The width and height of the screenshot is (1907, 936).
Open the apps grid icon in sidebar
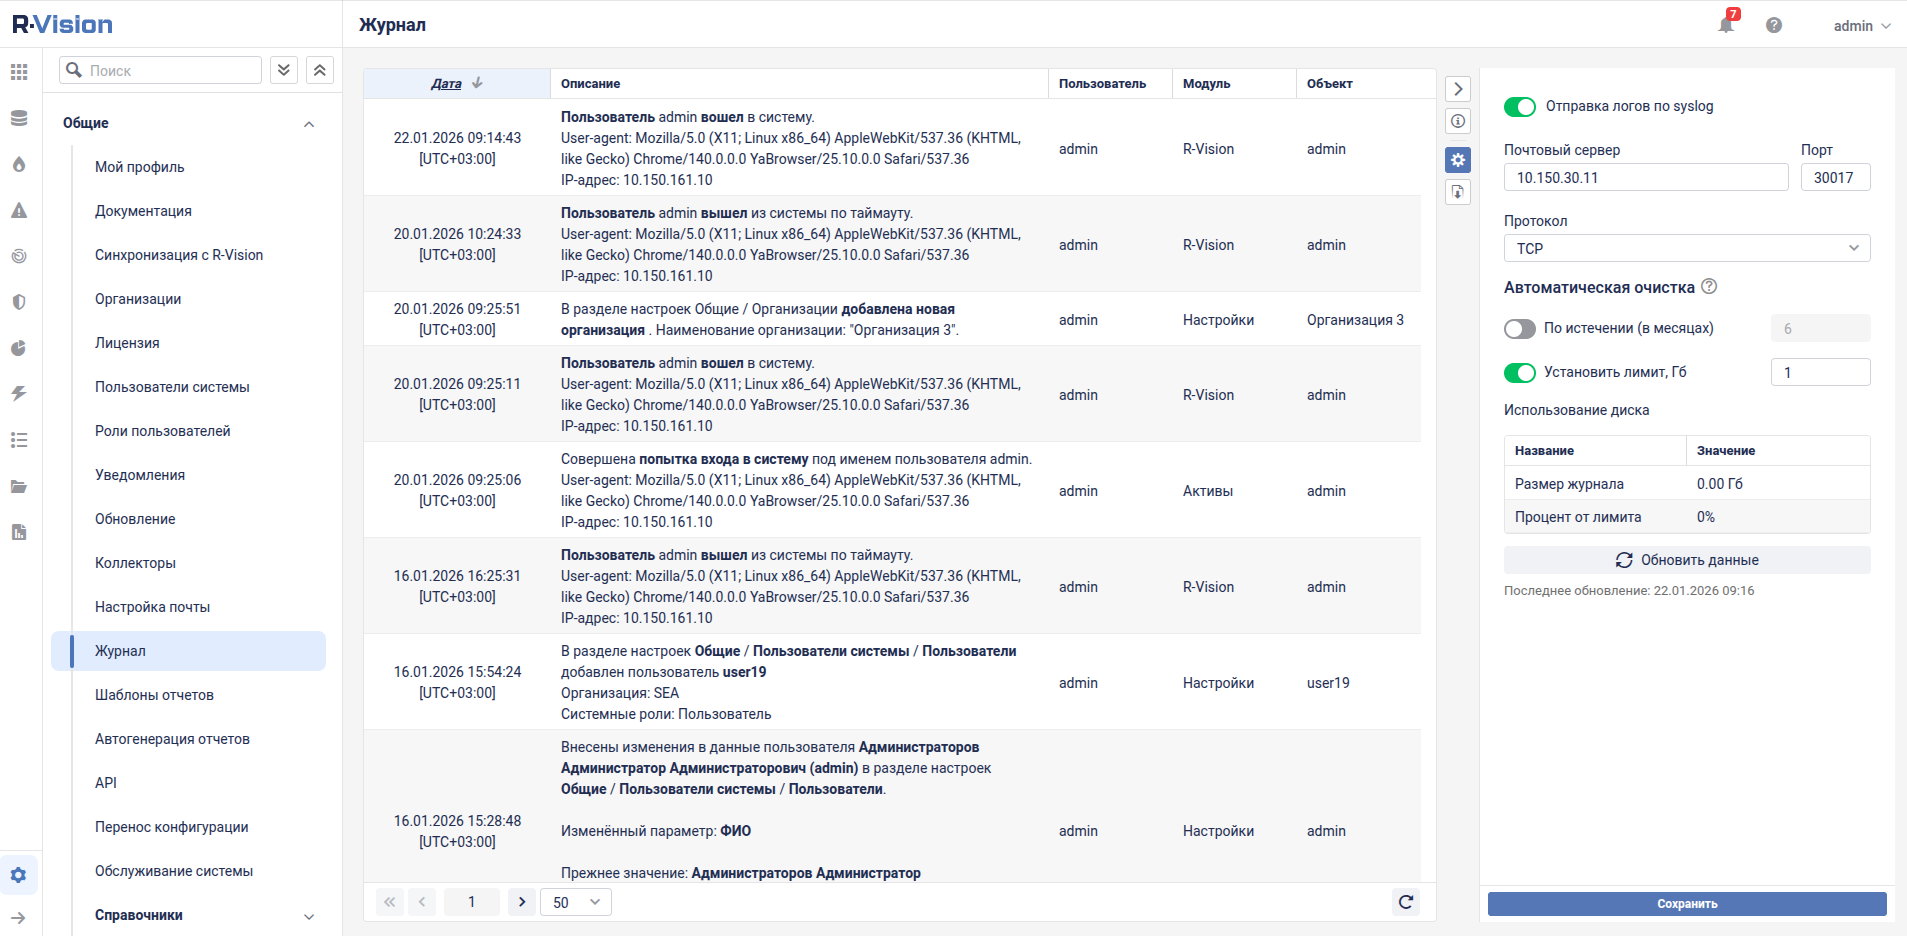point(19,72)
